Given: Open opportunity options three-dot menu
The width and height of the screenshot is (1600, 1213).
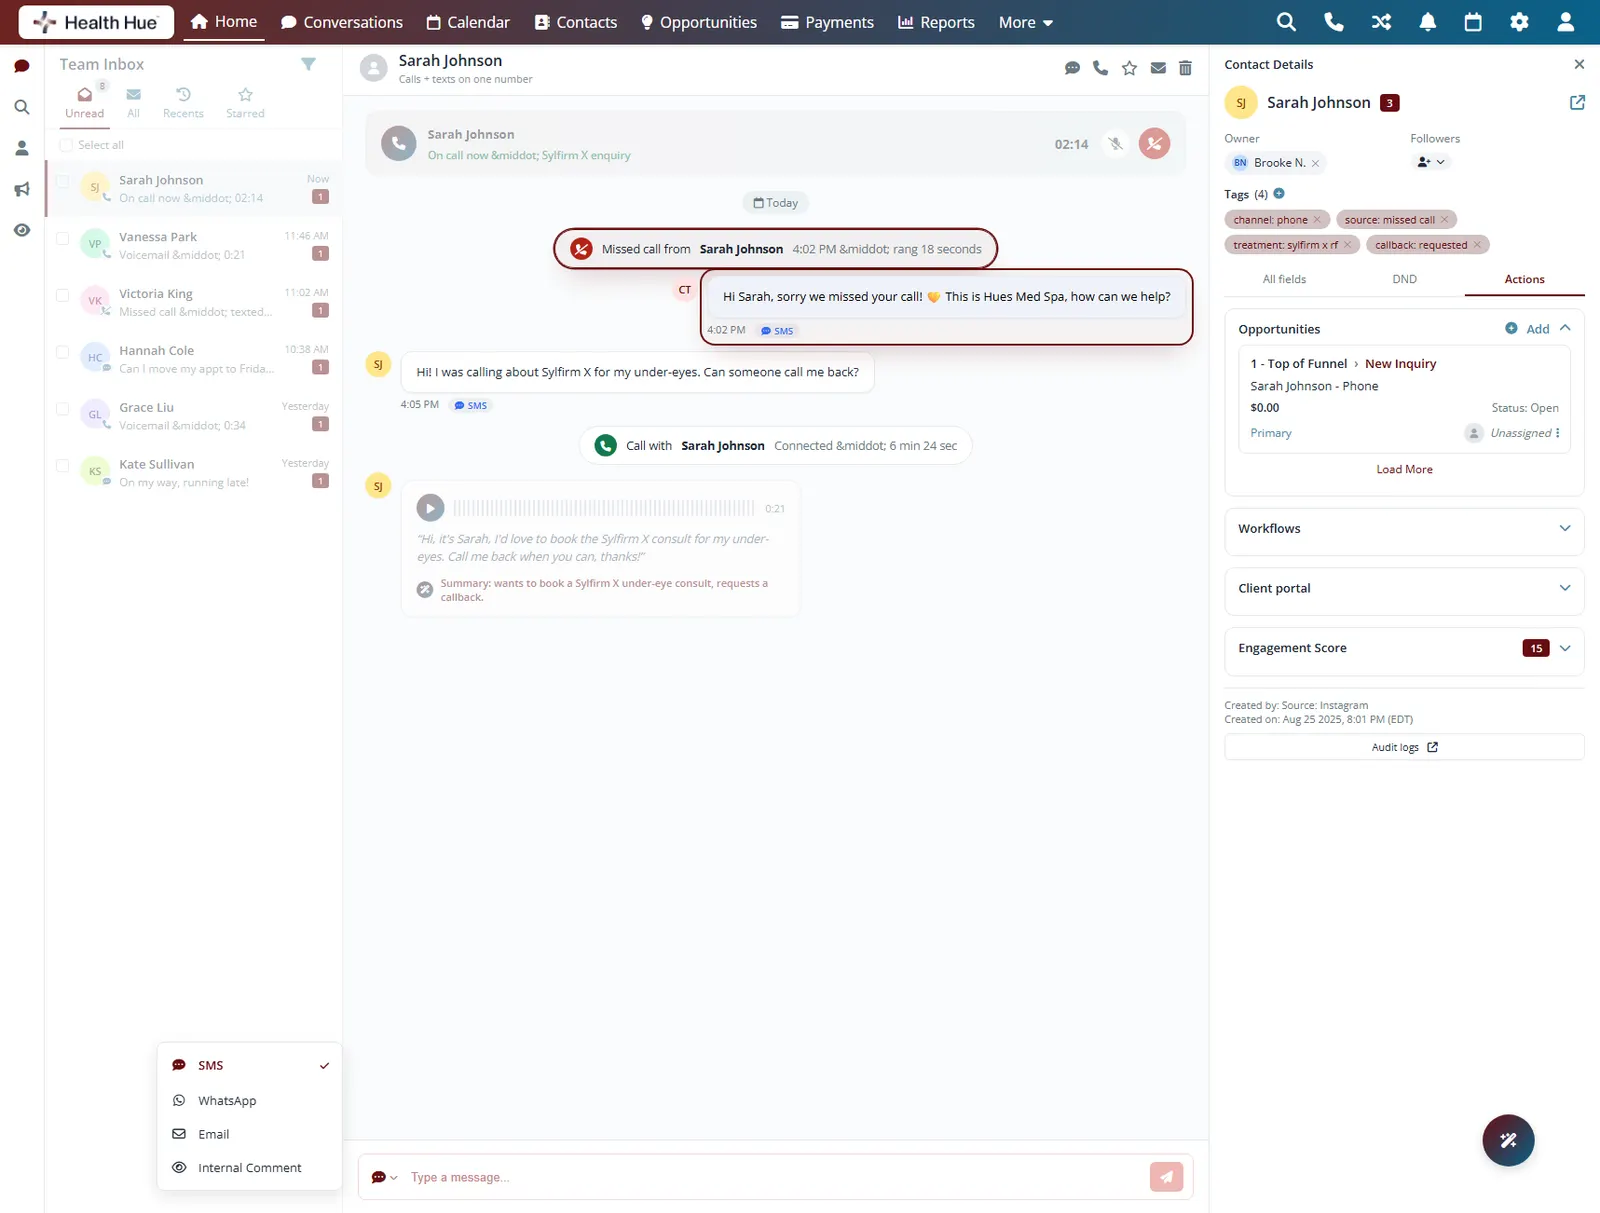Looking at the screenshot, I should click(x=1557, y=433).
